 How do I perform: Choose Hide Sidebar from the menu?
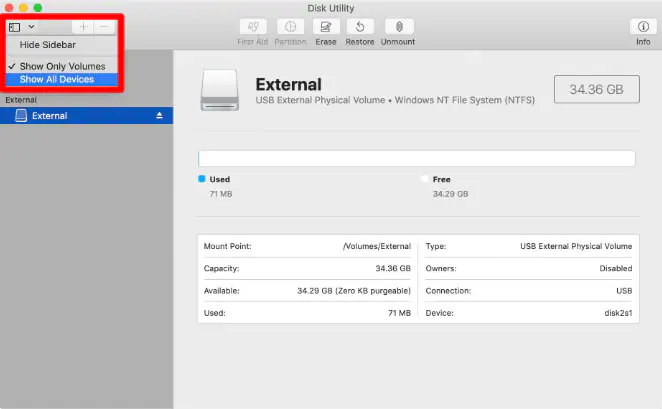tap(62, 45)
